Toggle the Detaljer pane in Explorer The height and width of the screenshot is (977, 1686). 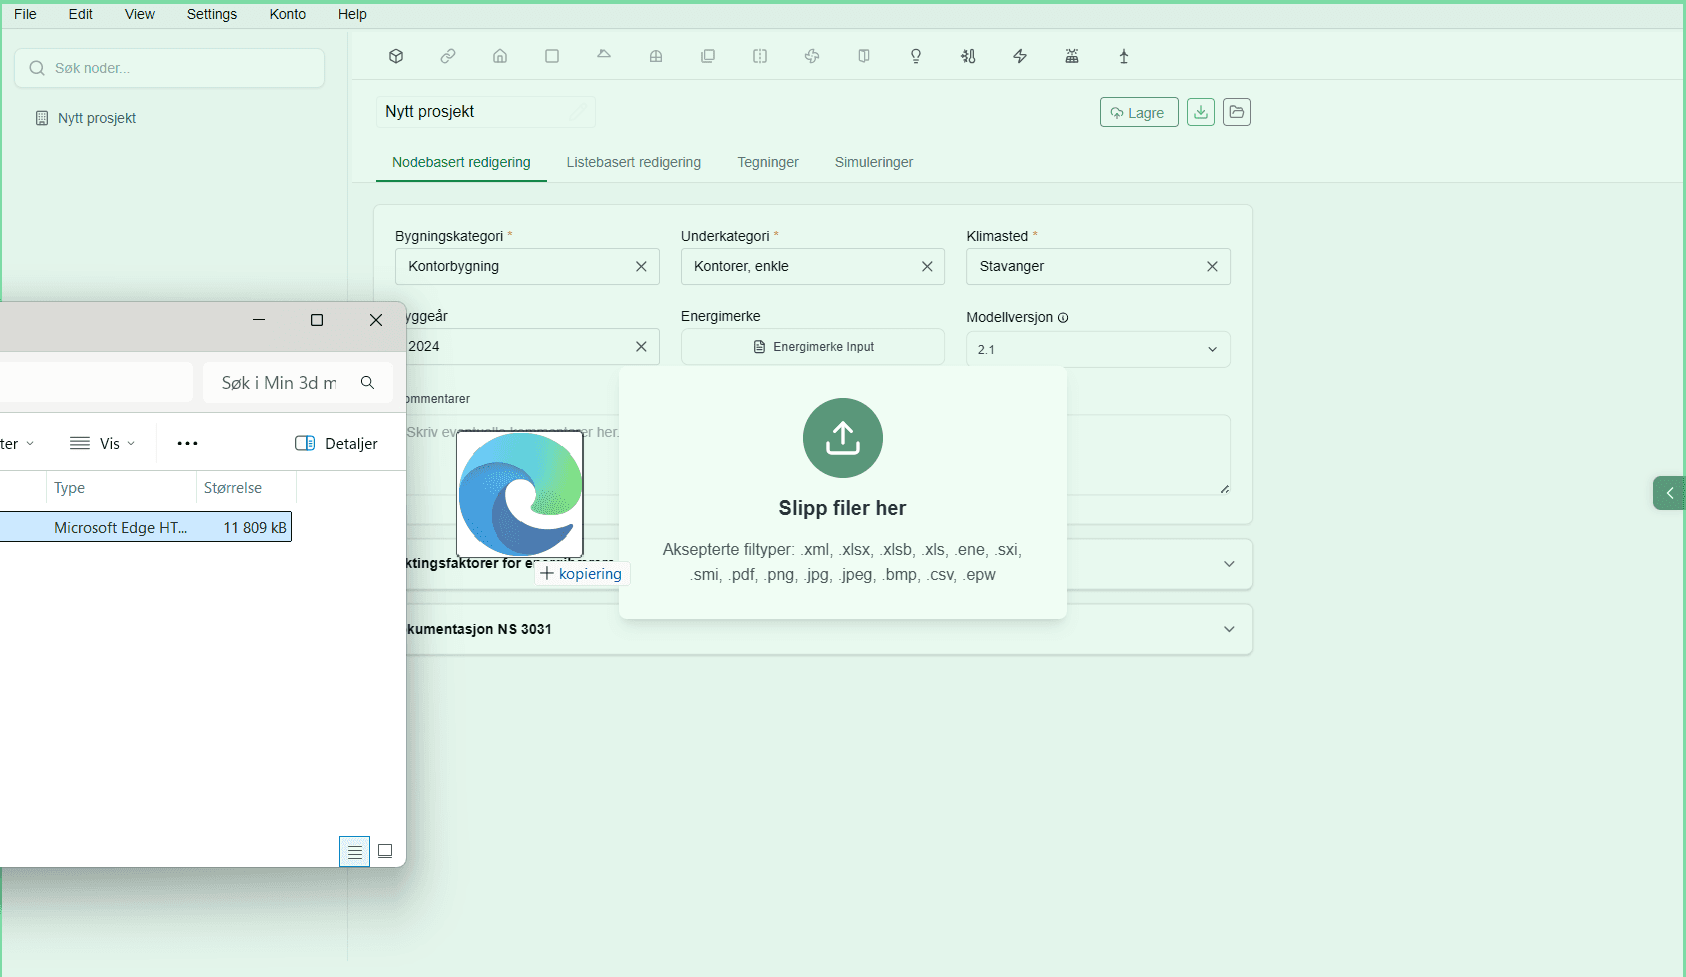pyautogui.click(x=337, y=443)
